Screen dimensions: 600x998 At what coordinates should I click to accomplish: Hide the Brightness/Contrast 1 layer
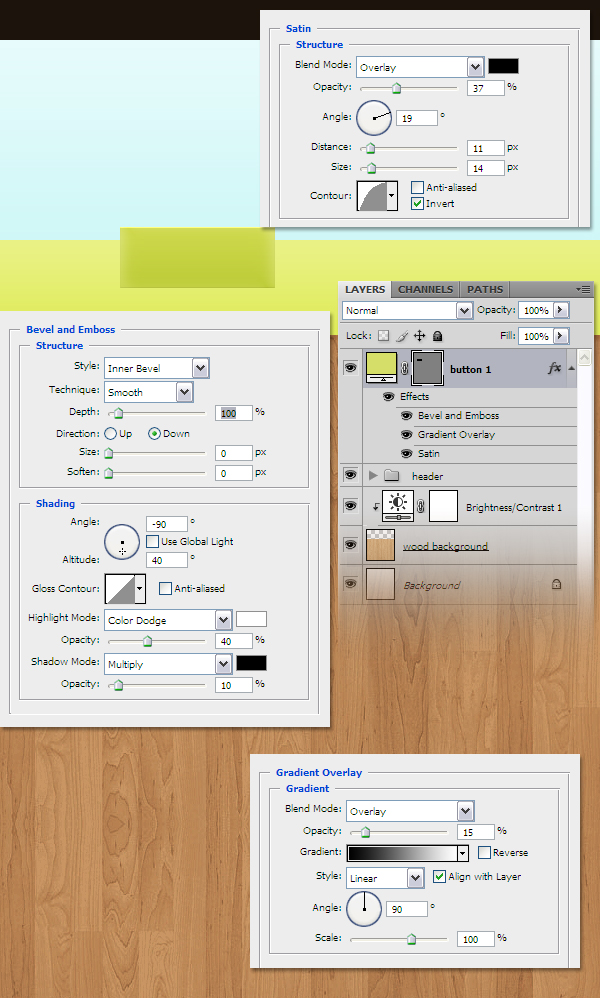point(350,506)
